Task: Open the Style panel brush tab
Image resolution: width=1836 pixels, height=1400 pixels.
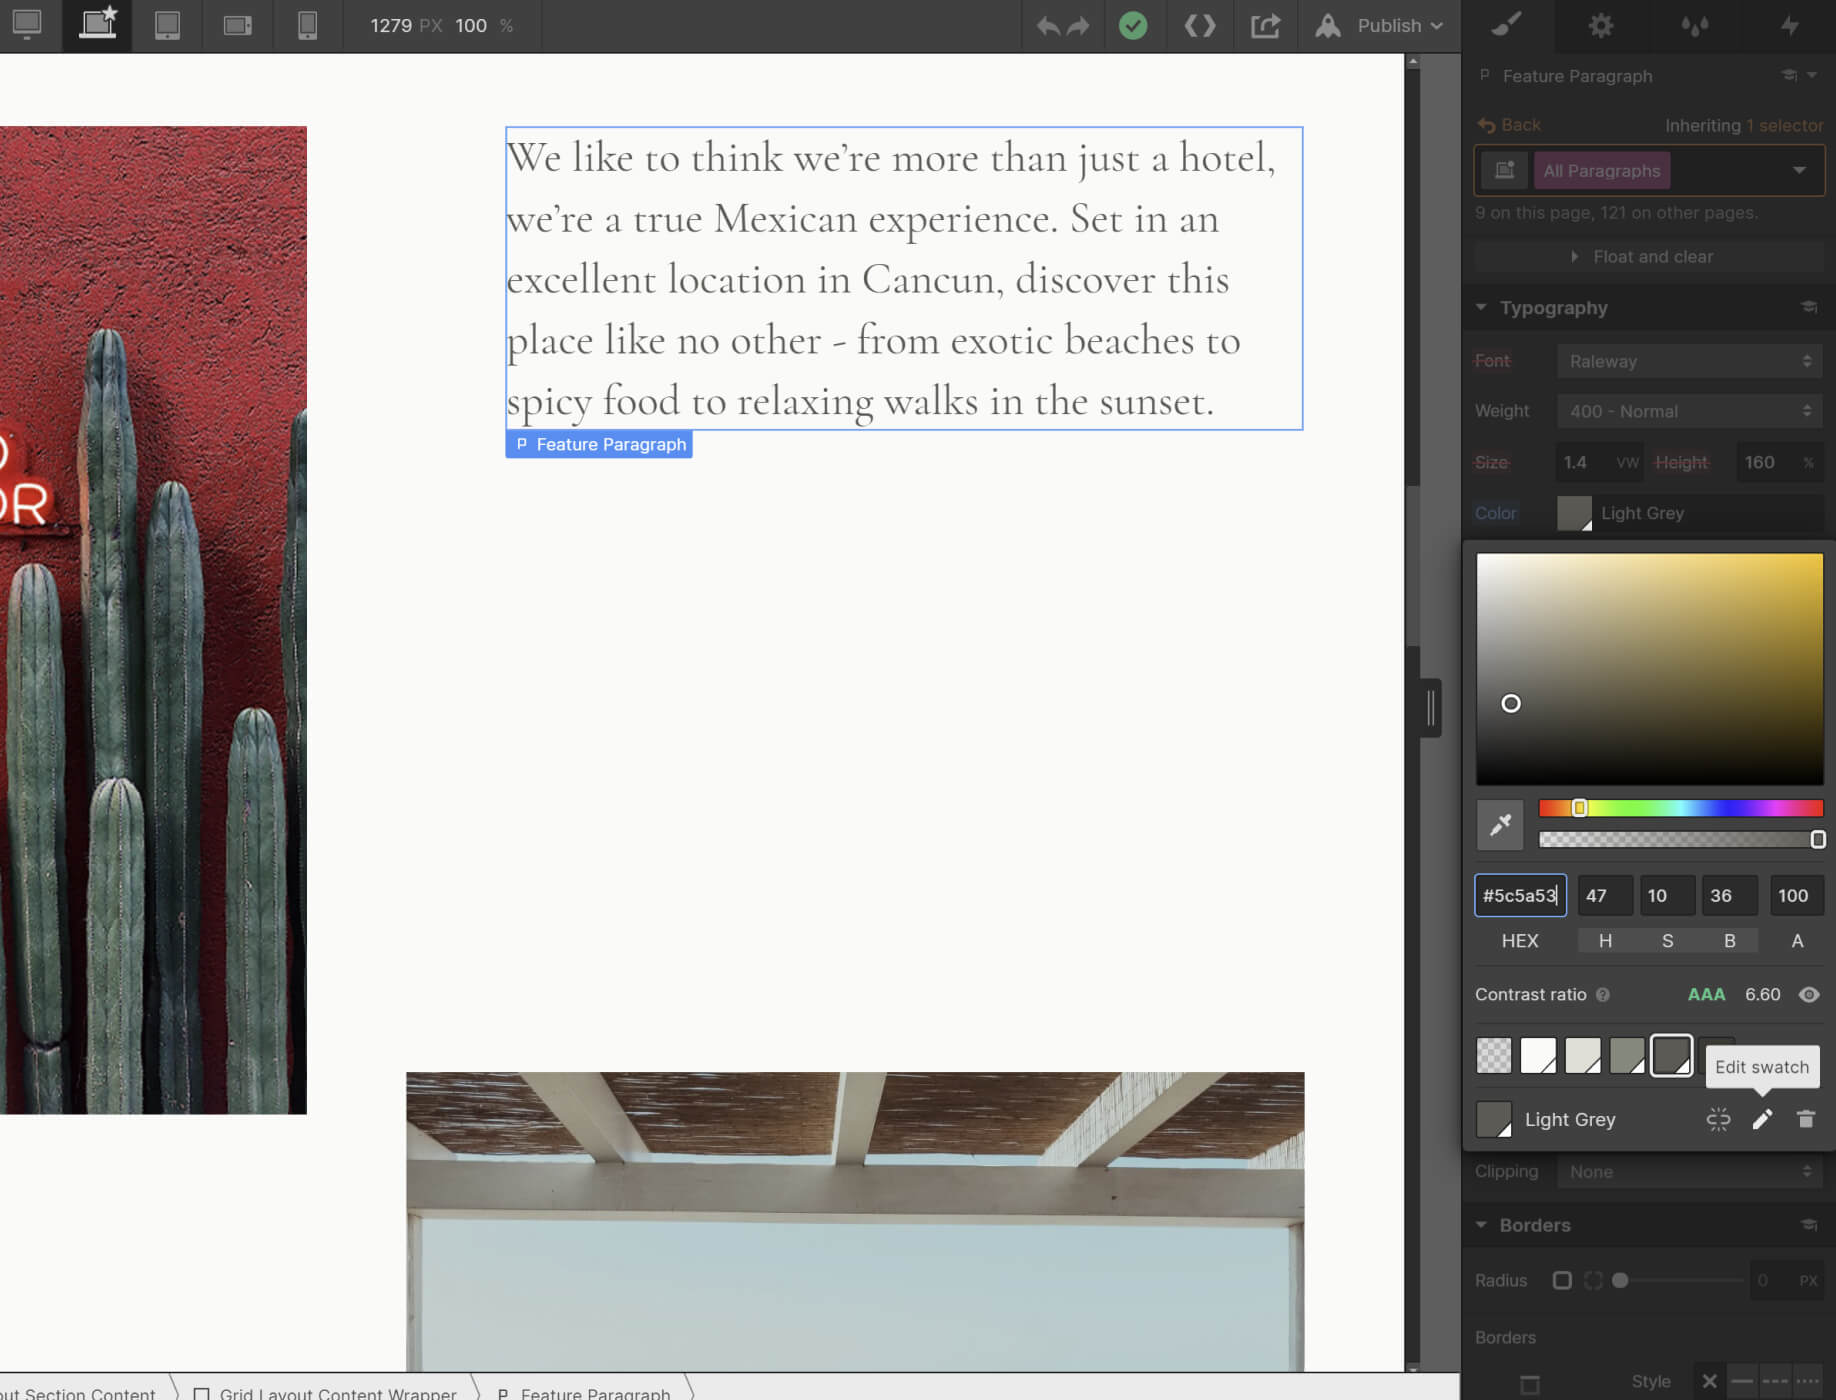Action: (1506, 25)
